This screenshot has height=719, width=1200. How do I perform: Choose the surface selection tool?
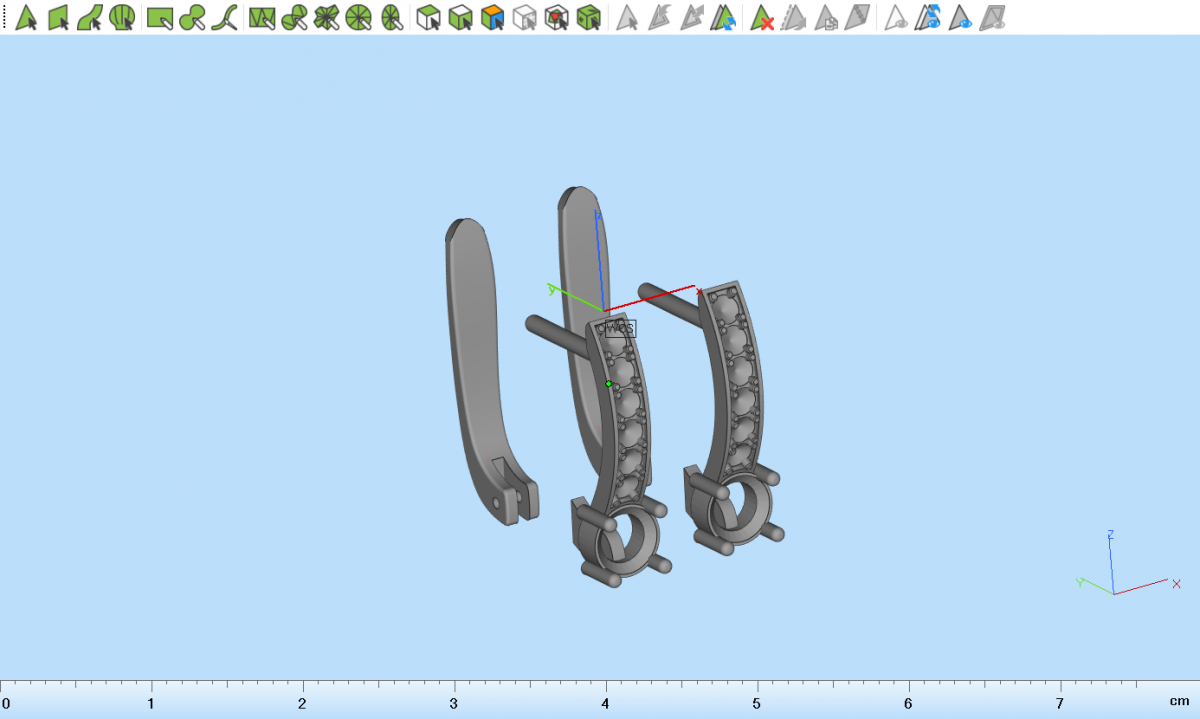pyautogui.click(x=58, y=17)
